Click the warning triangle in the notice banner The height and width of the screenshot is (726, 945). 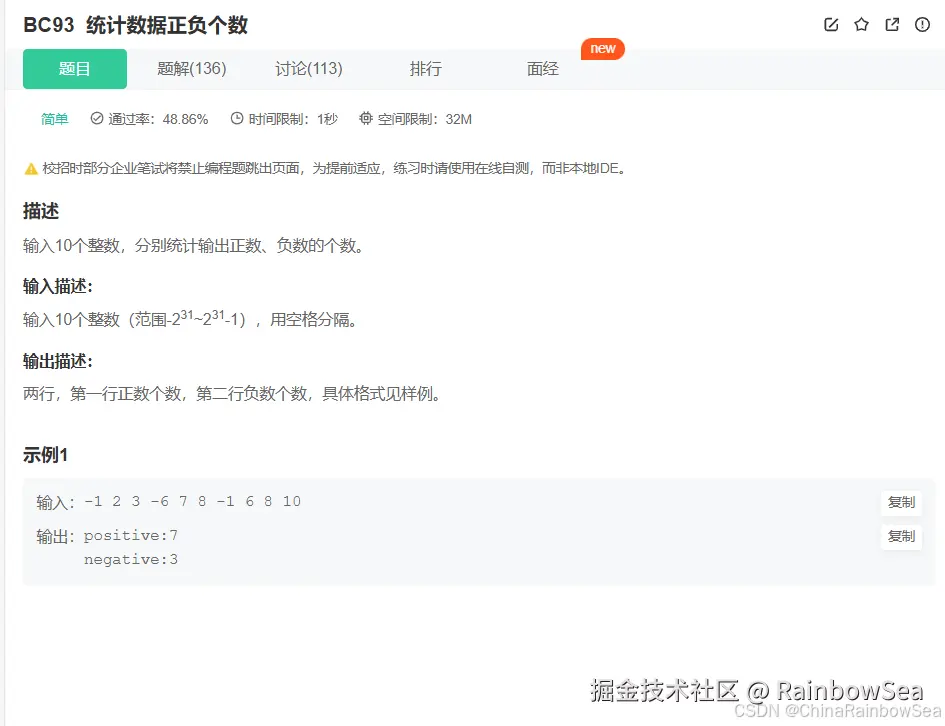click(31, 167)
